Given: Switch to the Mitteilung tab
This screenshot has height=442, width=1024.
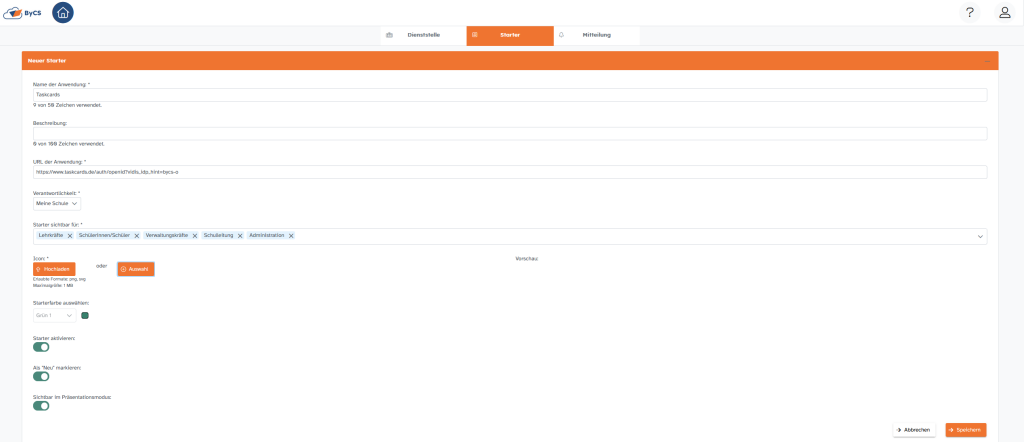Looking at the screenshot, I should (x=596, y=35).
